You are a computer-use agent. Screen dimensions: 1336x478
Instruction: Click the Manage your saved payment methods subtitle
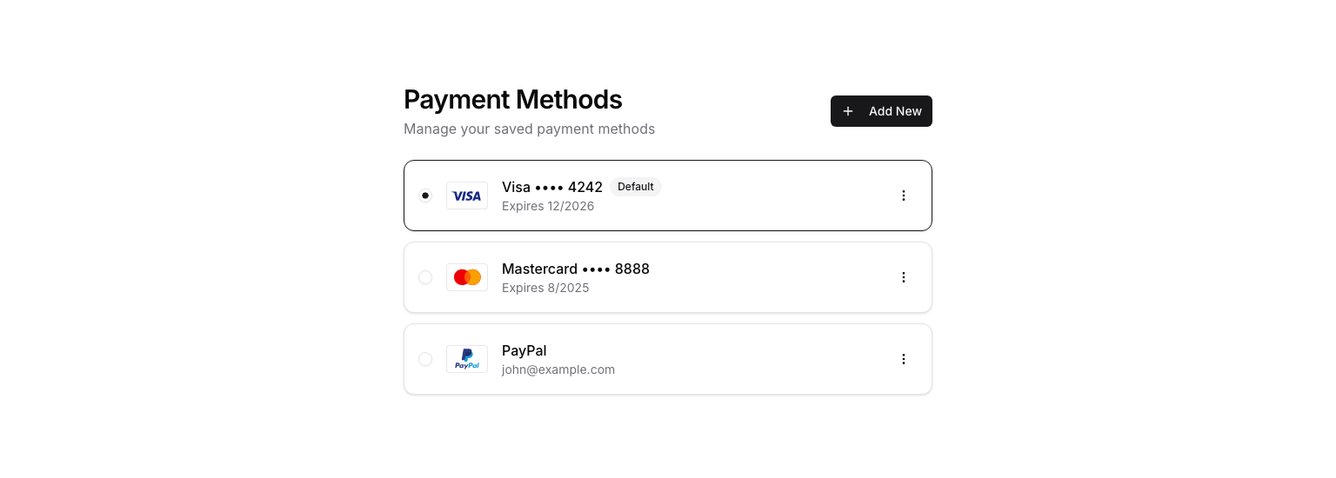529,129
